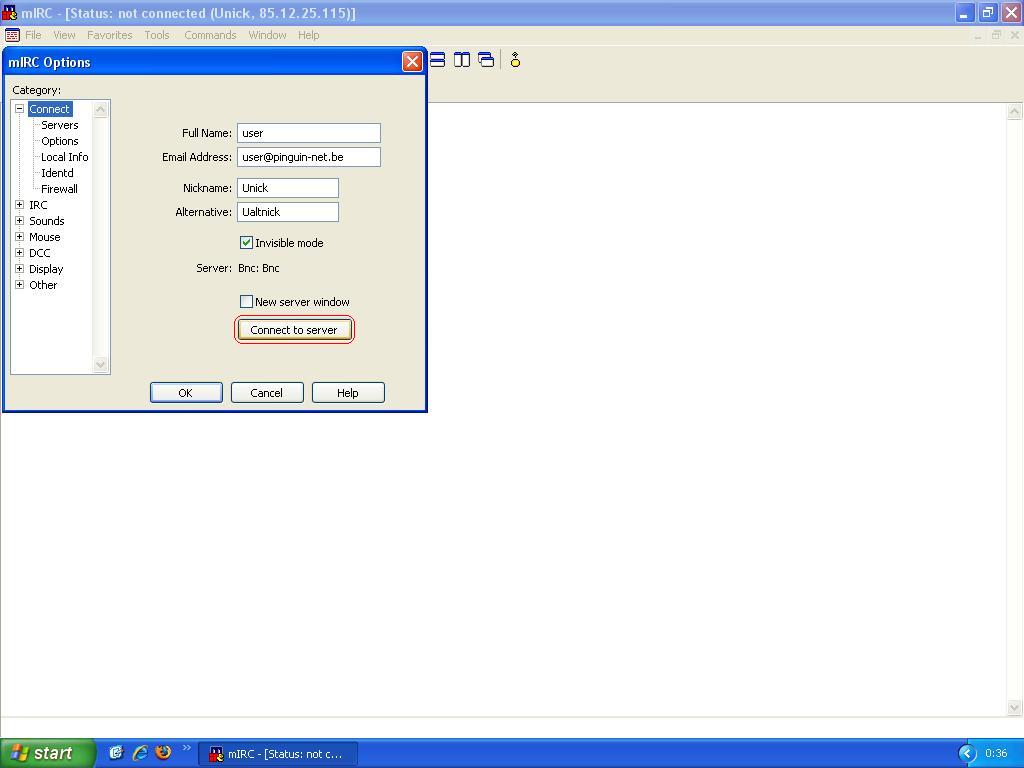
Task: Select IRC label in category tree
Action: [38, 205]
